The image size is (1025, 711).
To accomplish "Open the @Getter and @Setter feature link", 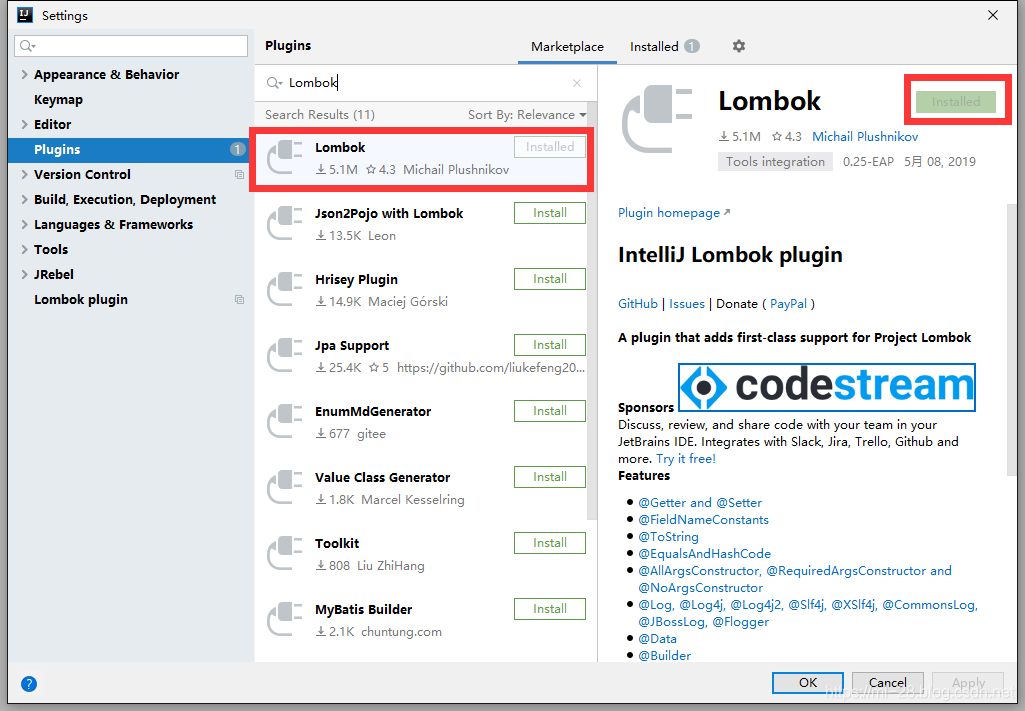I will coord(700,503).
